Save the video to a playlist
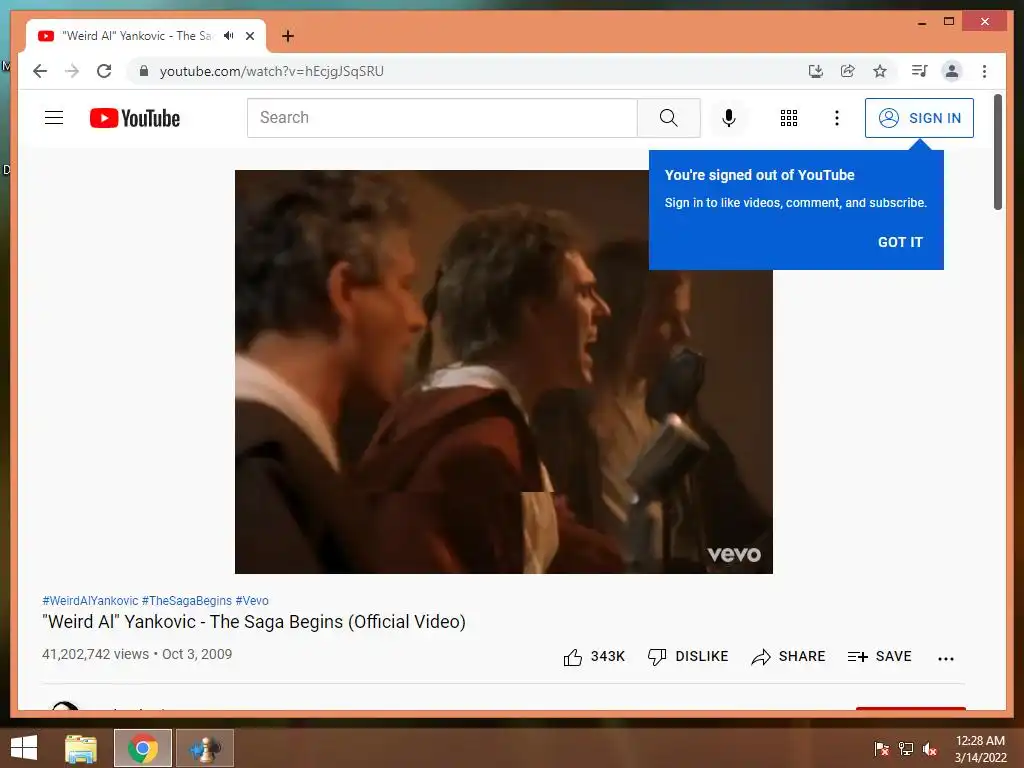The image size is (1024, 768). [x=879, y=656]
